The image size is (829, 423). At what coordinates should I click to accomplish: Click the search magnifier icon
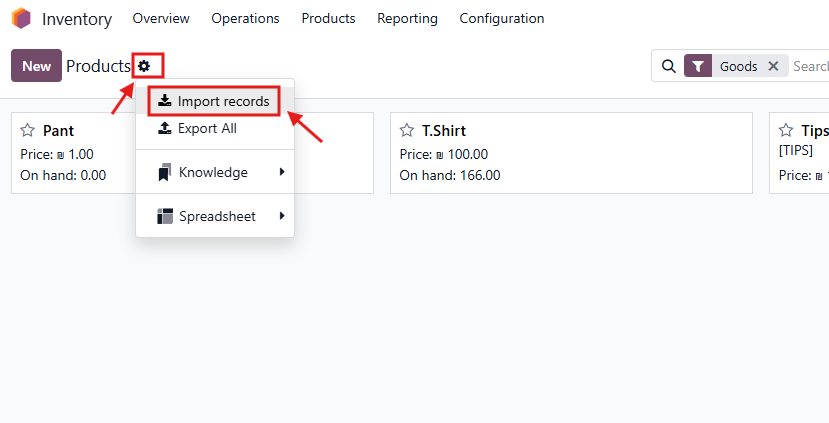[668, 66]
